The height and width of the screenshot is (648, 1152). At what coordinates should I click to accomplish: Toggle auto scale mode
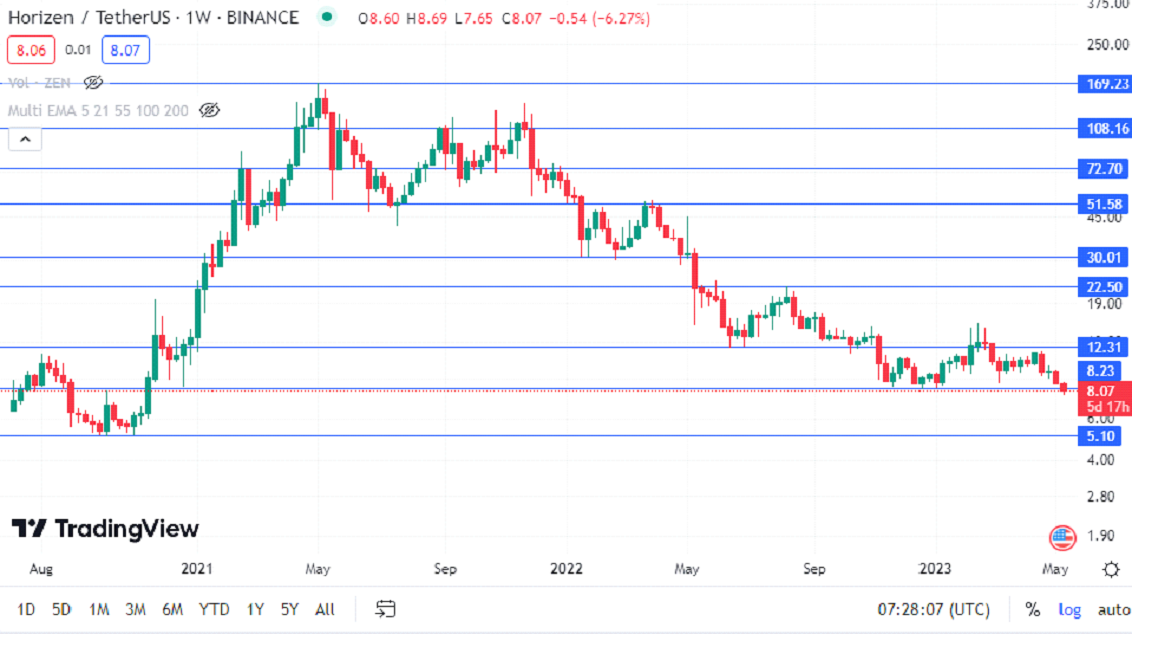pos(1114,609)
